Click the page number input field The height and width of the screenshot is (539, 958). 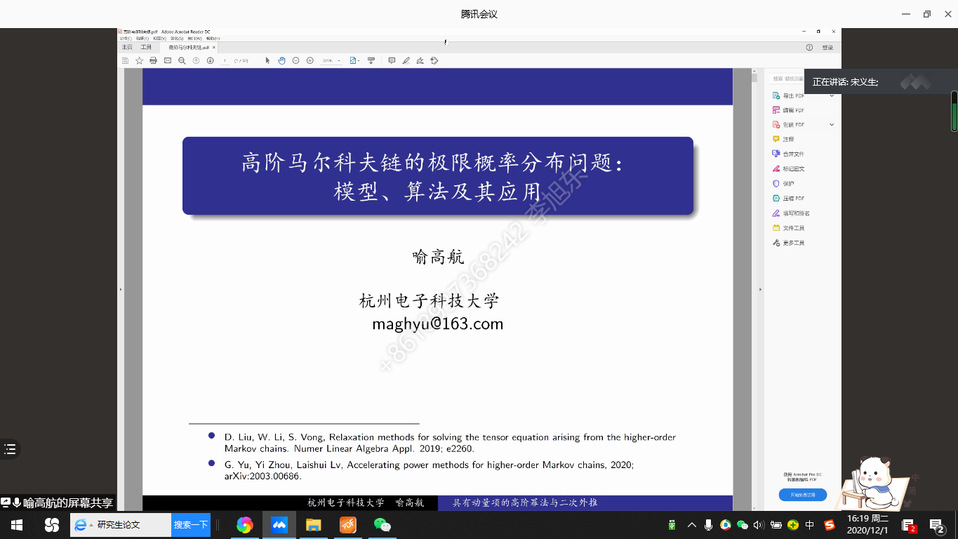[x=225, y=61]
